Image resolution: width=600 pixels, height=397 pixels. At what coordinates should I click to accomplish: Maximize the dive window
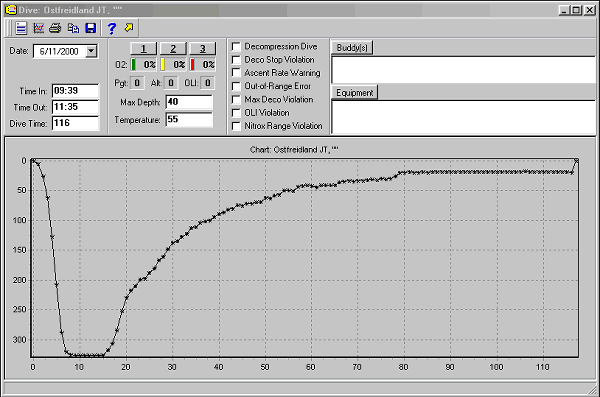(x=577, y=10)
